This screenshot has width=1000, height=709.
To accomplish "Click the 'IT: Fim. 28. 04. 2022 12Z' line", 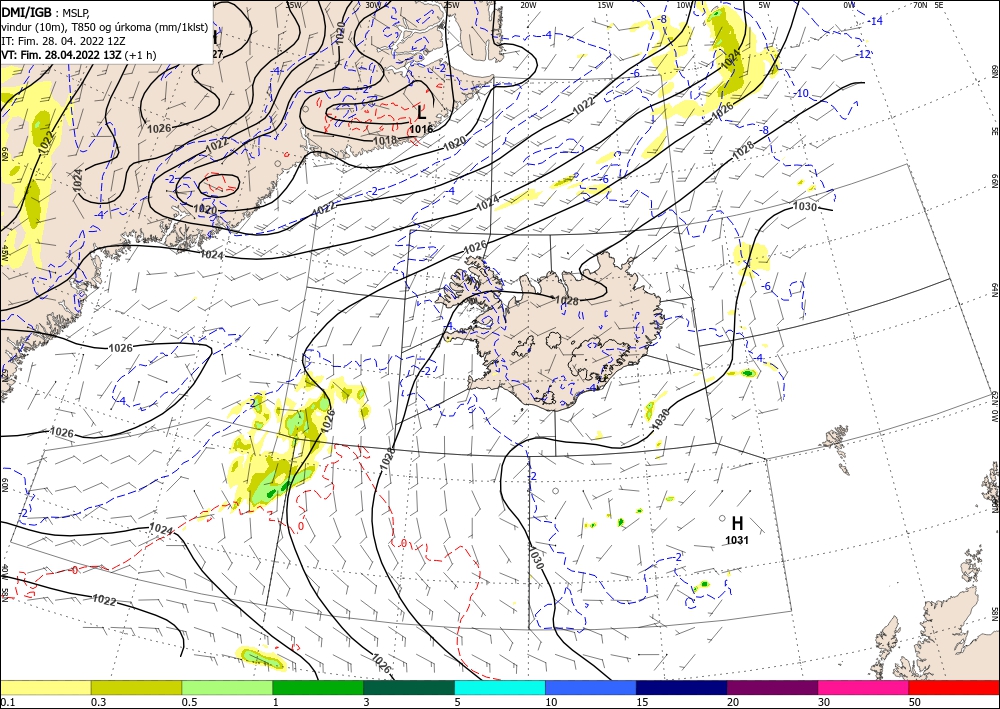I will (x=63, y=41).
